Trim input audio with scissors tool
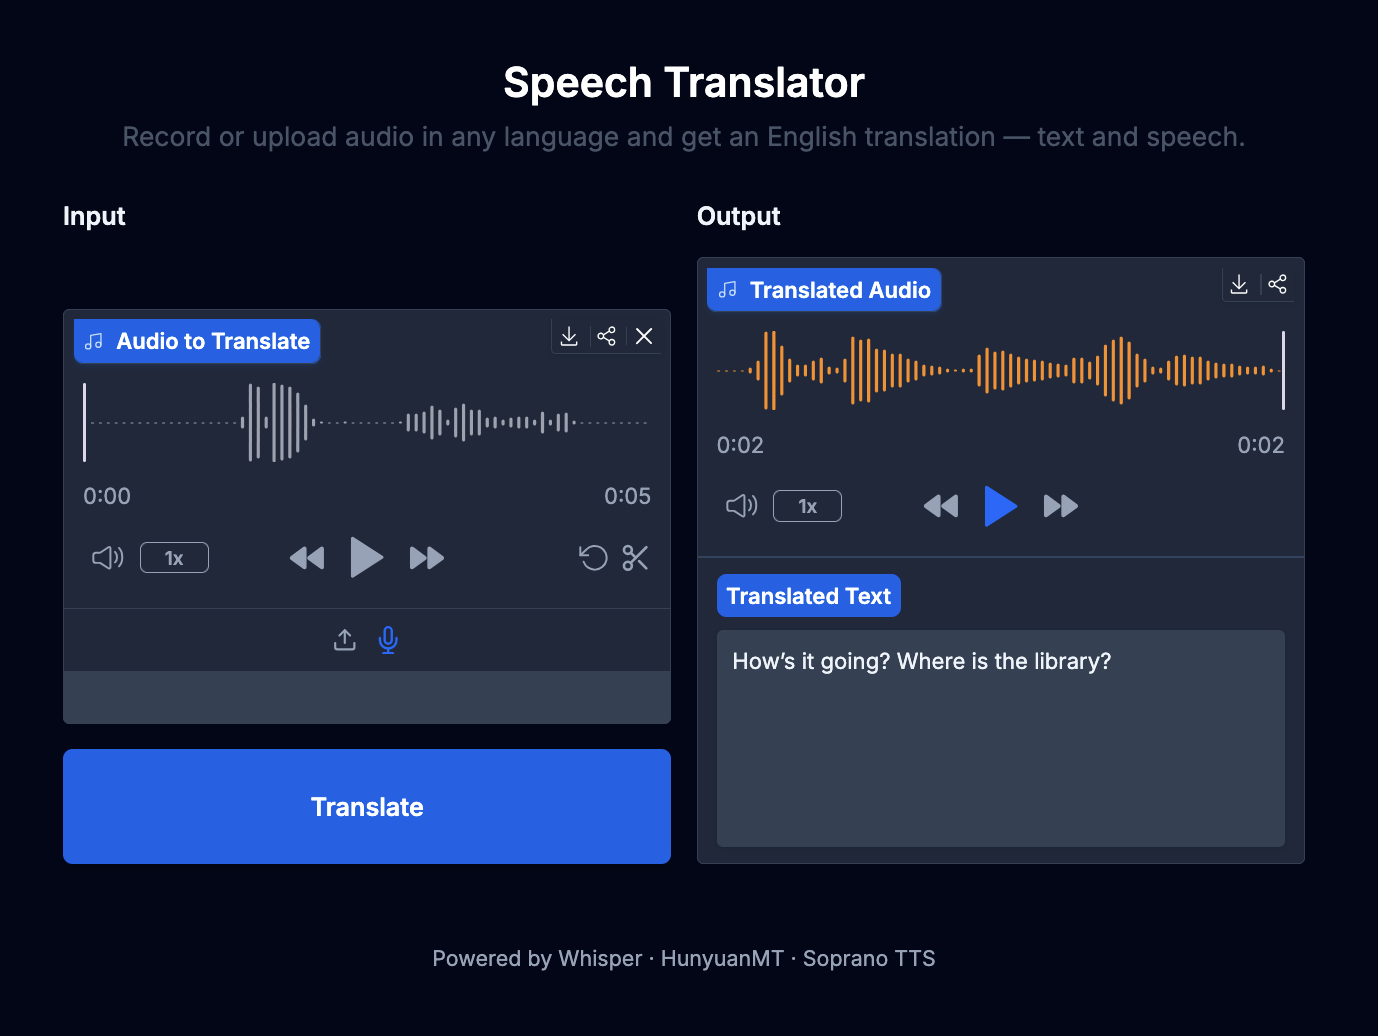Screen dimensions: 1378x1036 [635, 558]
